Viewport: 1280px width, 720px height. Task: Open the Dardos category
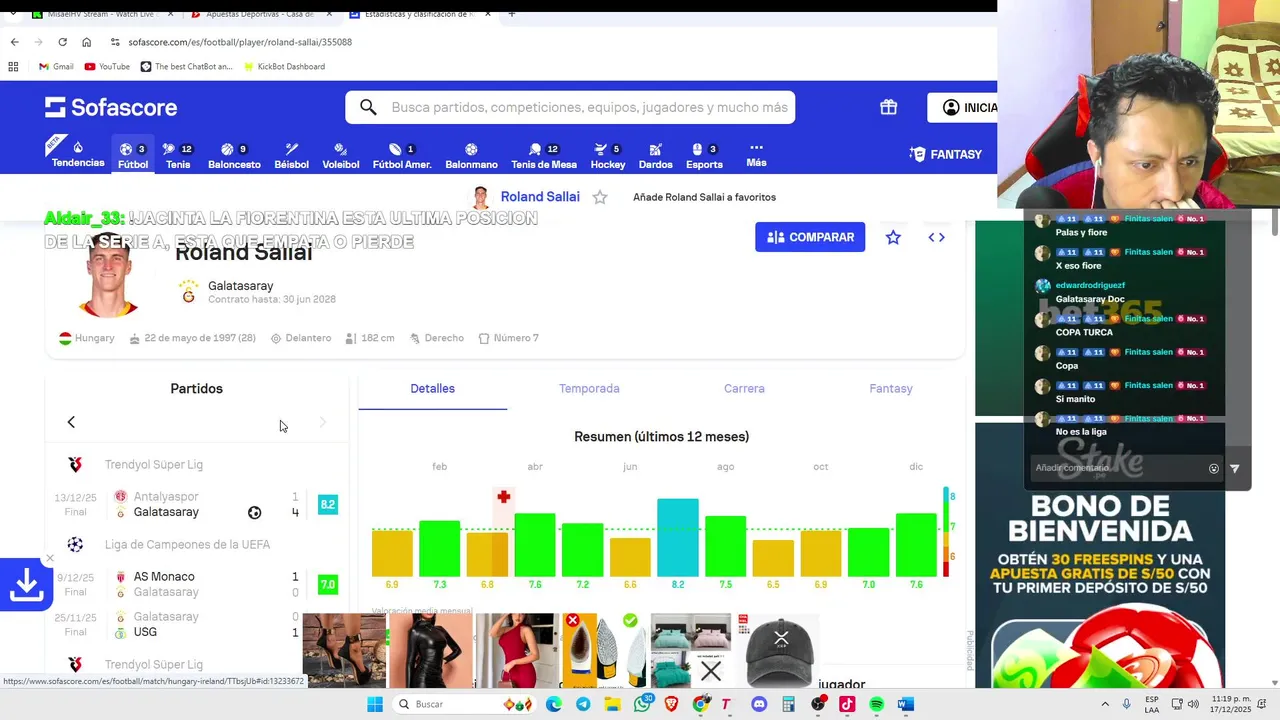click(x=655, y=155)
